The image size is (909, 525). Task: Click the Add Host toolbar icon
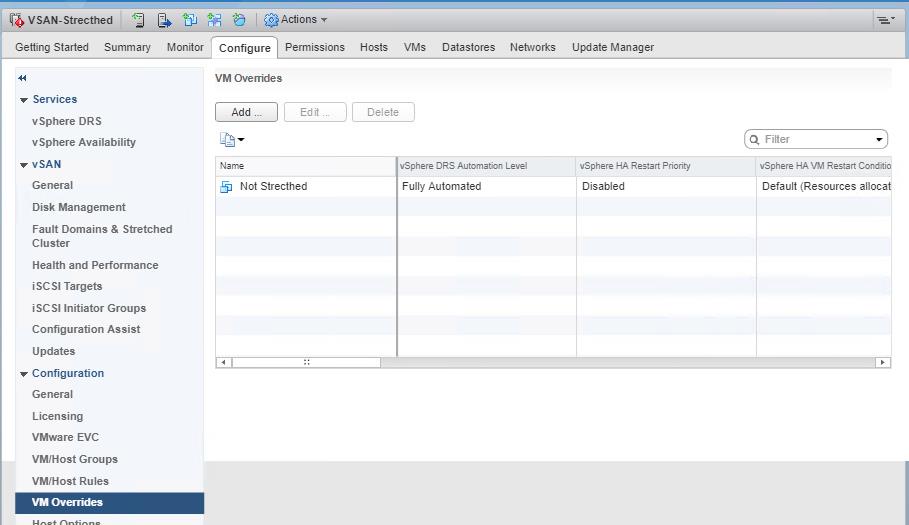tap(138, 20)
